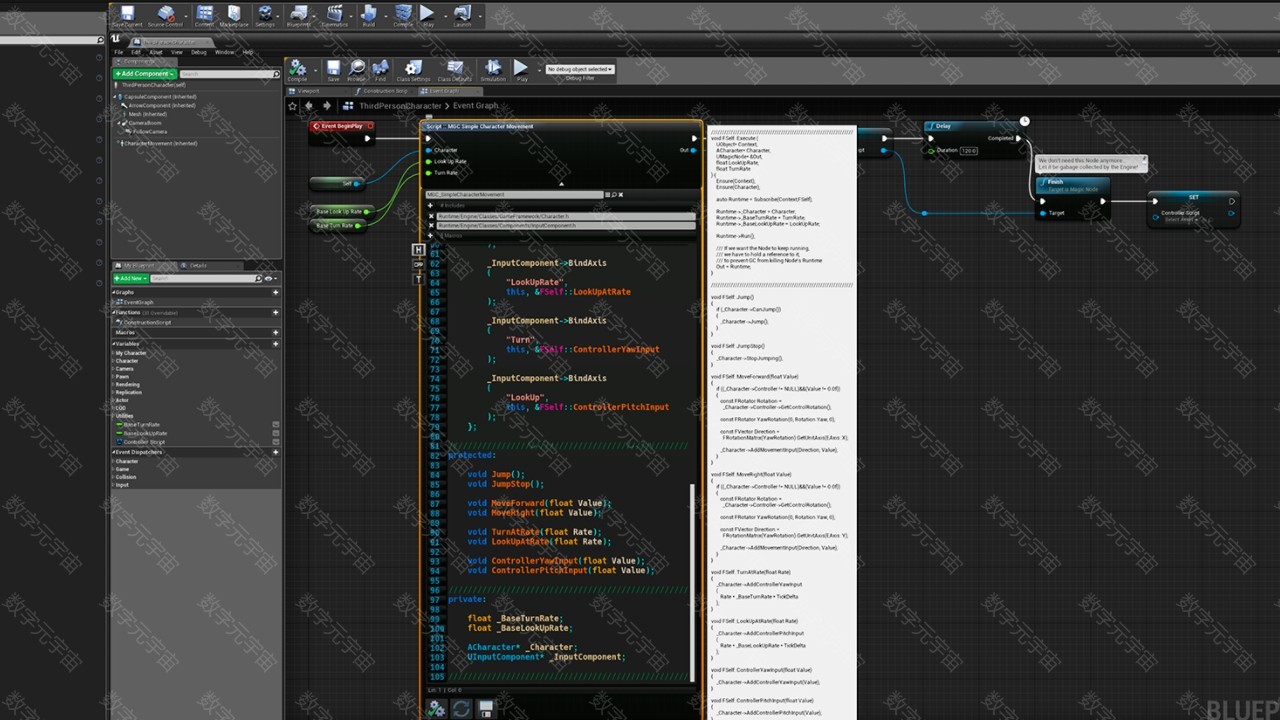The image size is (1280, 720).
Task: Add a new graph with Graphs plus
Action: 276,292
